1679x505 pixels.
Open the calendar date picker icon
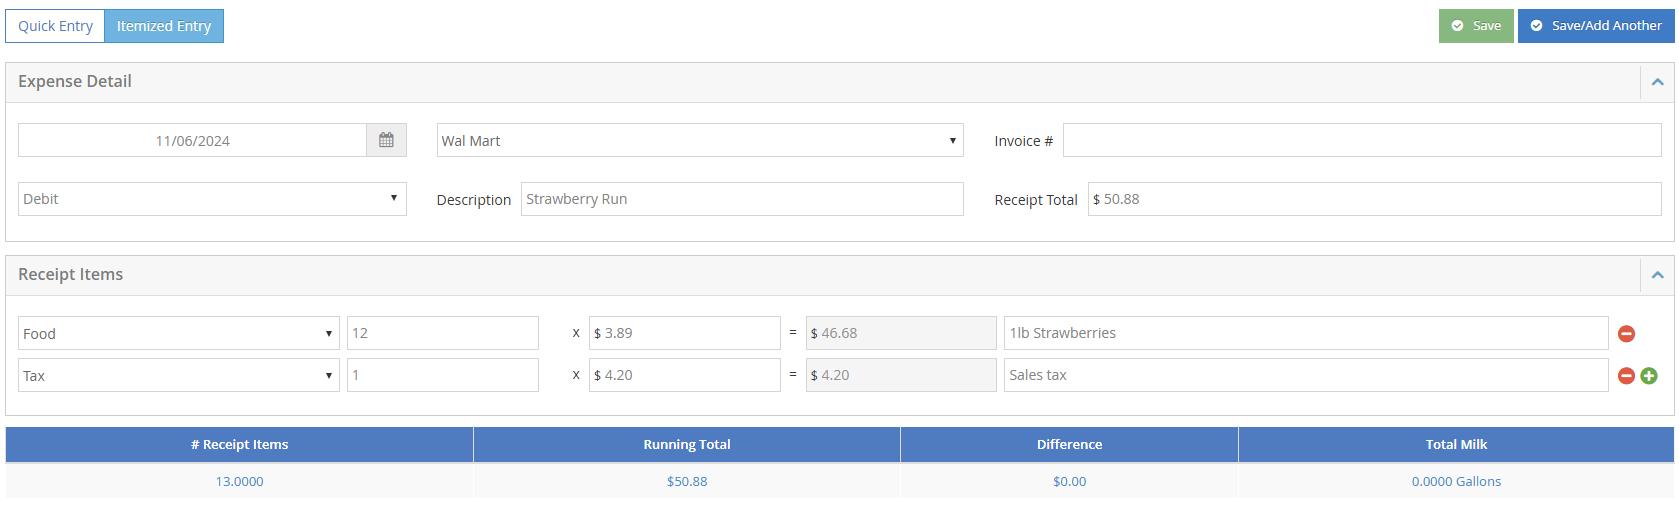click(x=386, y=141)
